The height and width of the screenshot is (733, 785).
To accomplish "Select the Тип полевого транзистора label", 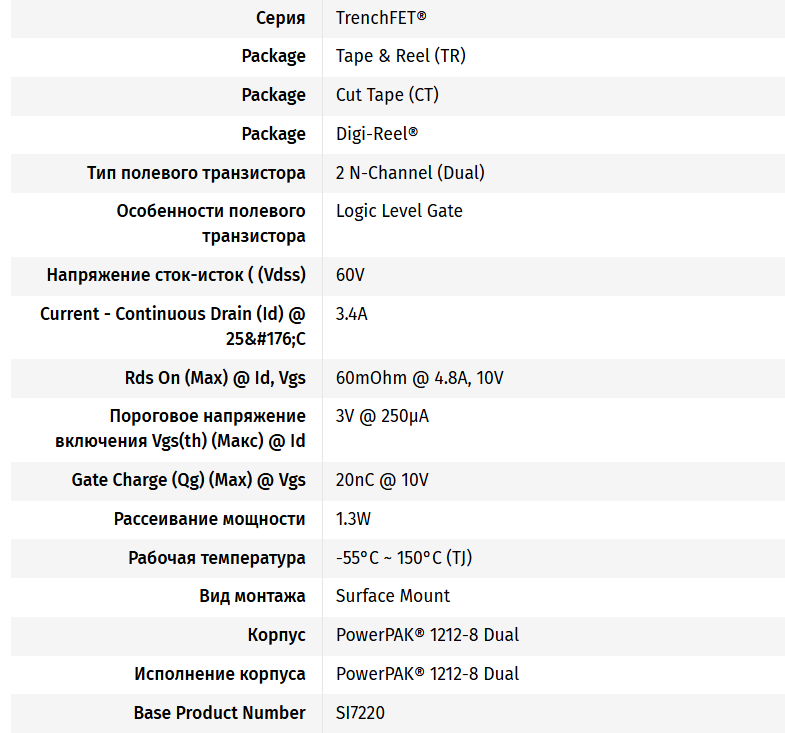I will pyautogui.click(x=196, y=173).
